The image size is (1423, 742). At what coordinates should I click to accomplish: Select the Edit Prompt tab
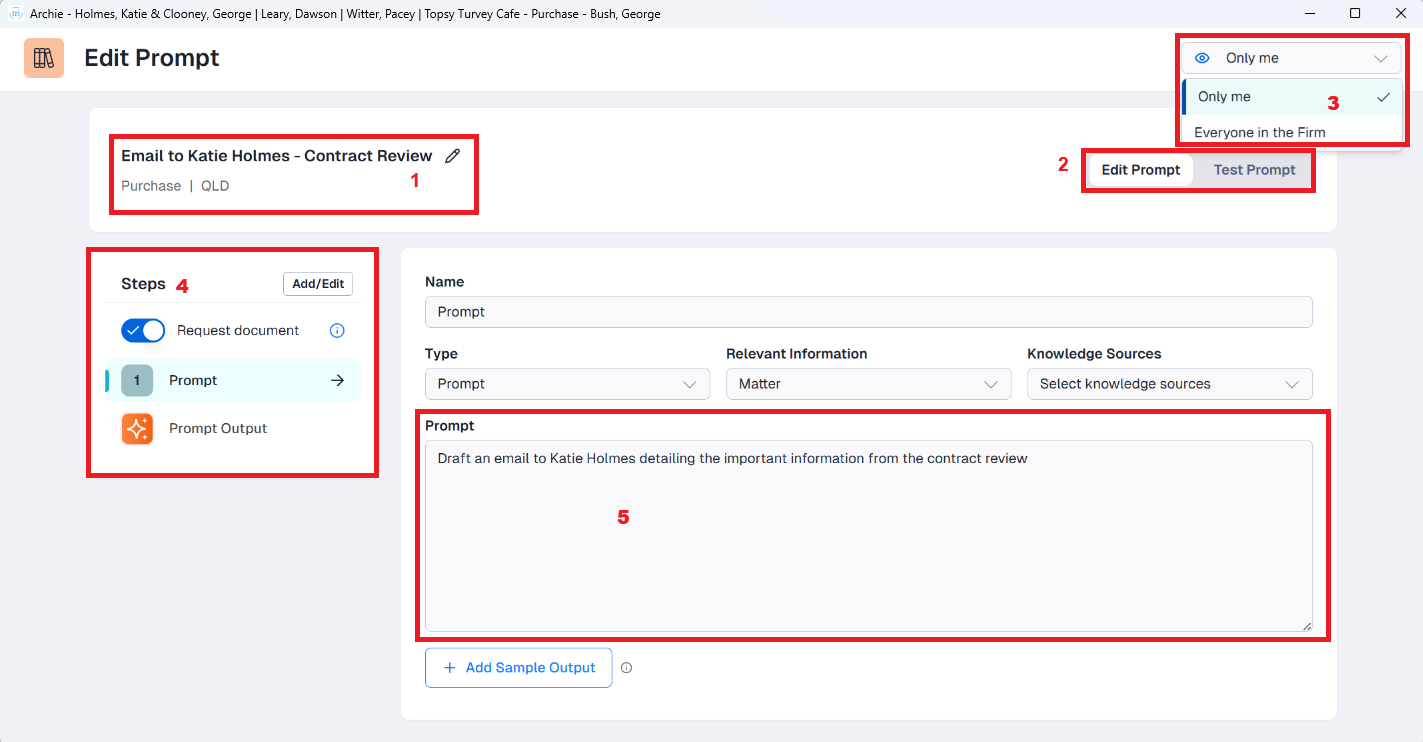coord(1140,170)
